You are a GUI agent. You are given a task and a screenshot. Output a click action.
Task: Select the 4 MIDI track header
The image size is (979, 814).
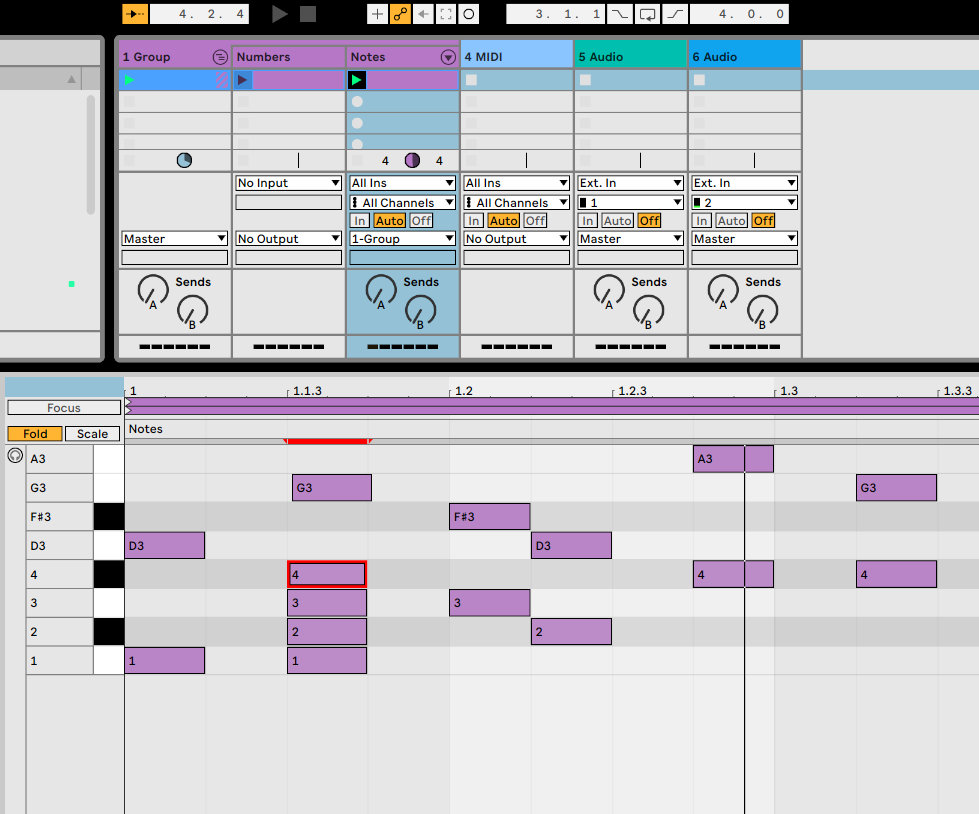pos(517,57)
